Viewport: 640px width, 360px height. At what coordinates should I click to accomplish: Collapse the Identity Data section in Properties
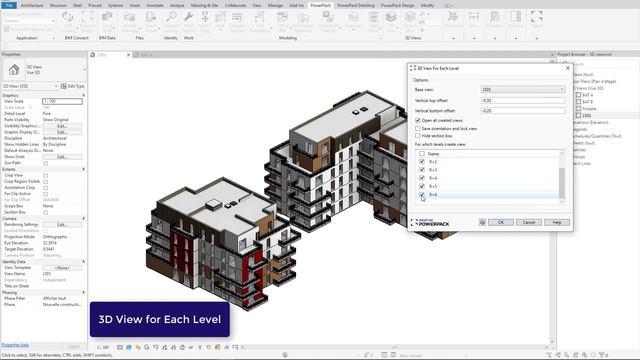tap(84, 262)
